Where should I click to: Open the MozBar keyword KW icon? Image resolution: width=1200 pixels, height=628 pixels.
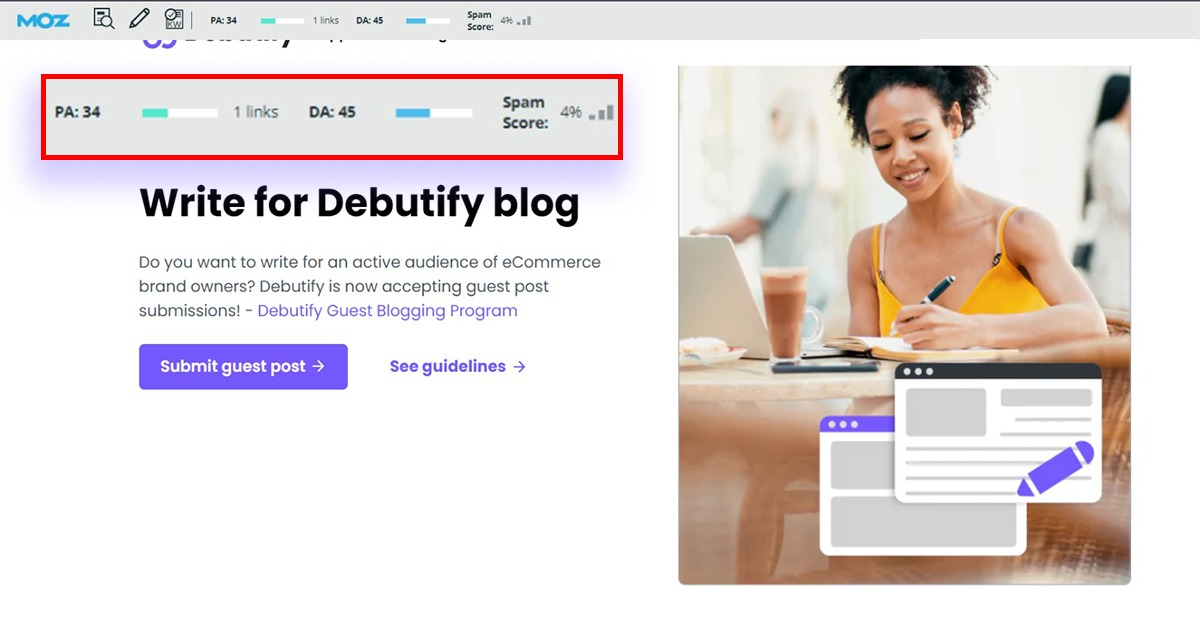174,19
